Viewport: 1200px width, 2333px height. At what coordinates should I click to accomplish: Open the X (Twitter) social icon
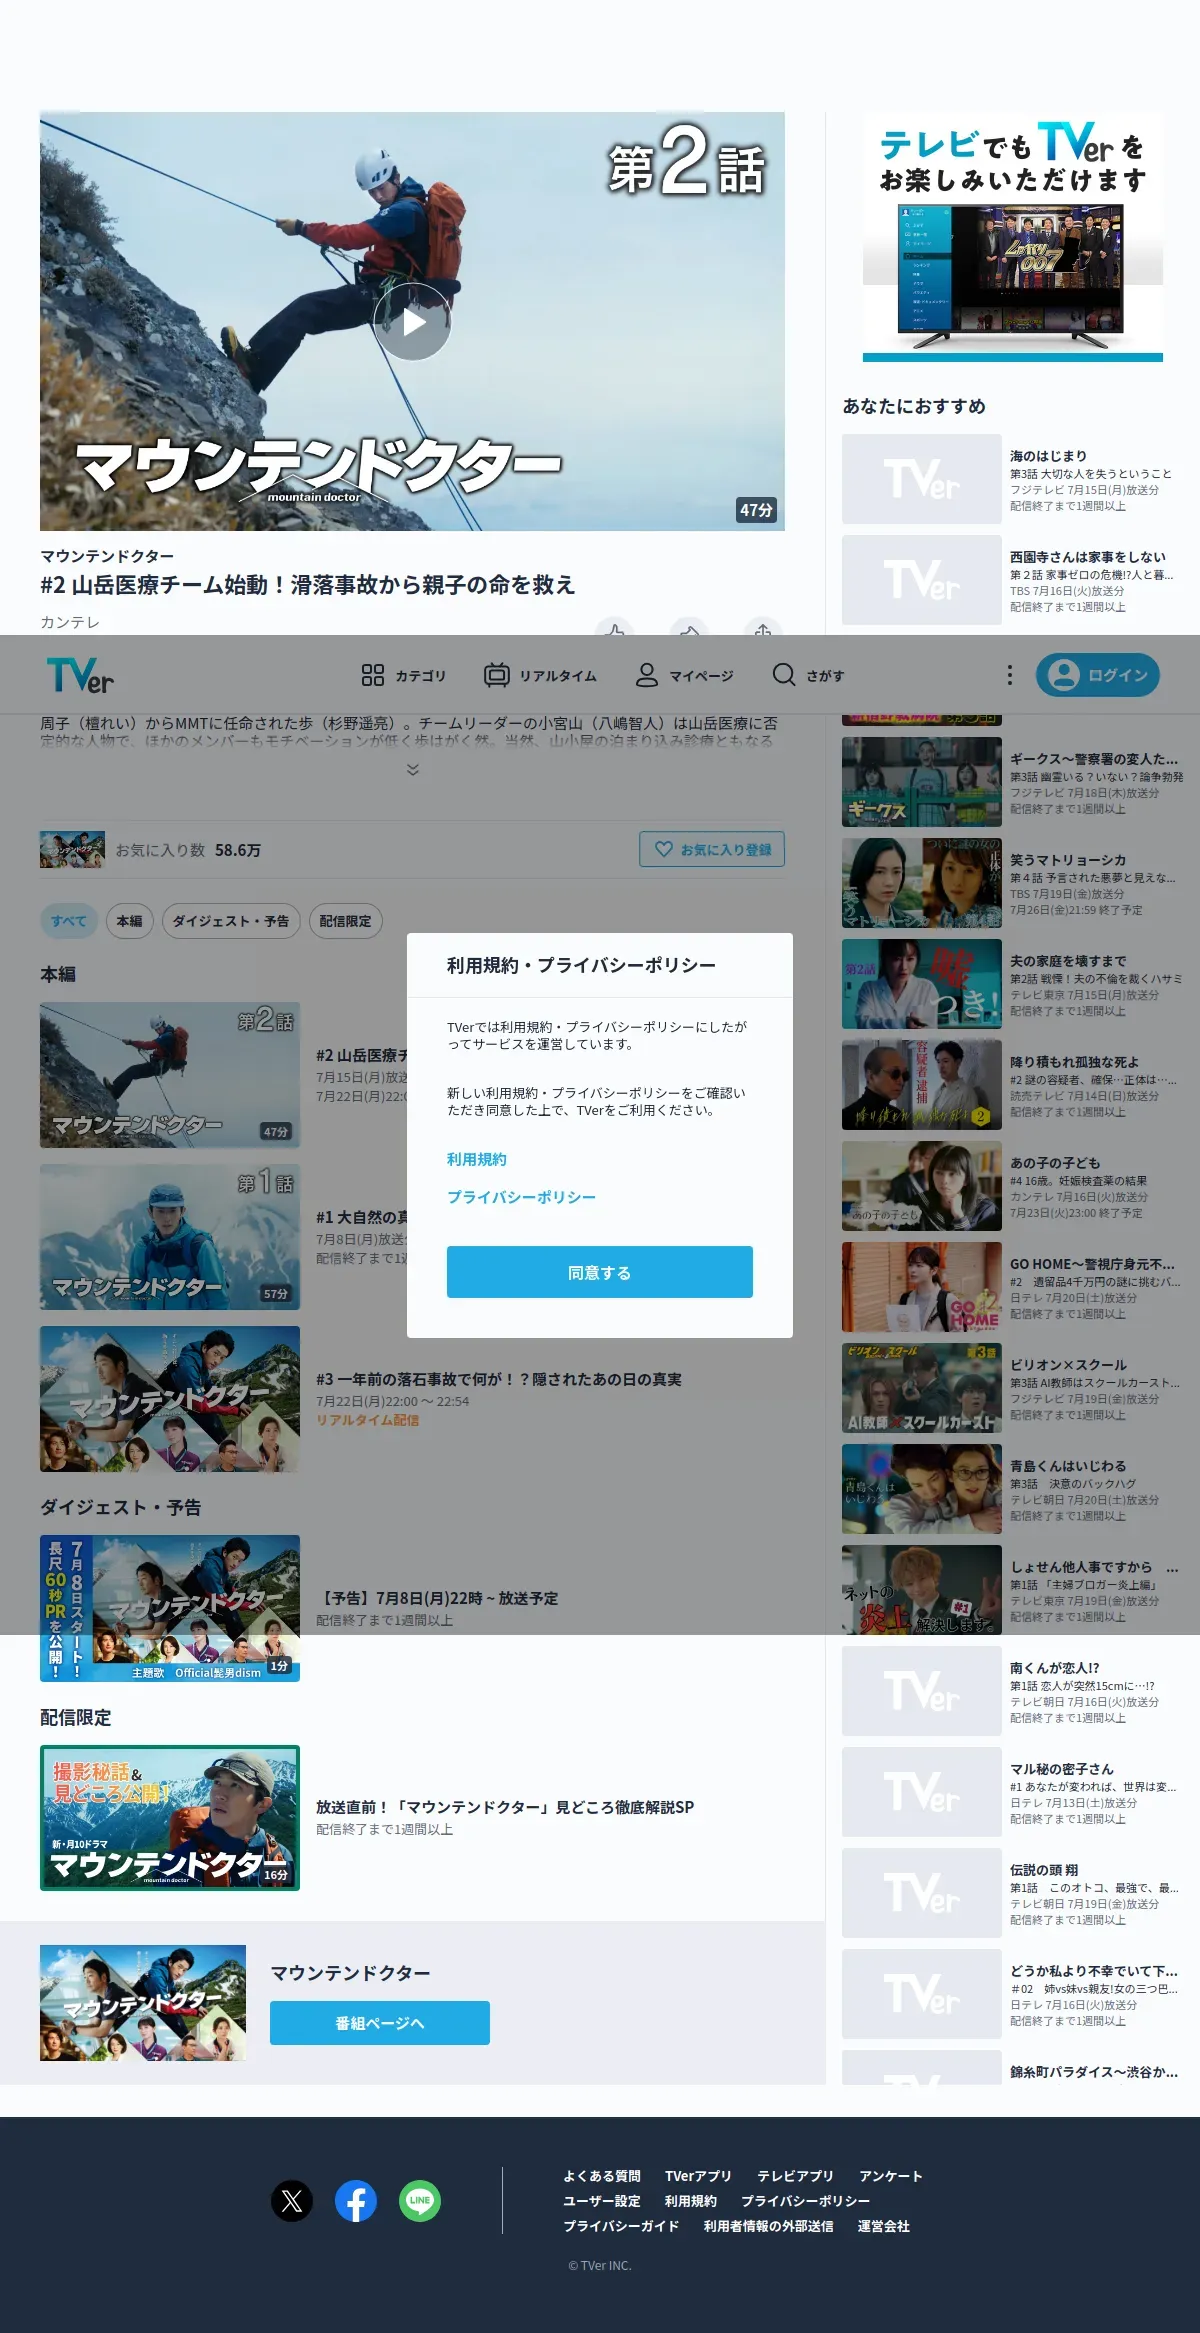292,2201
